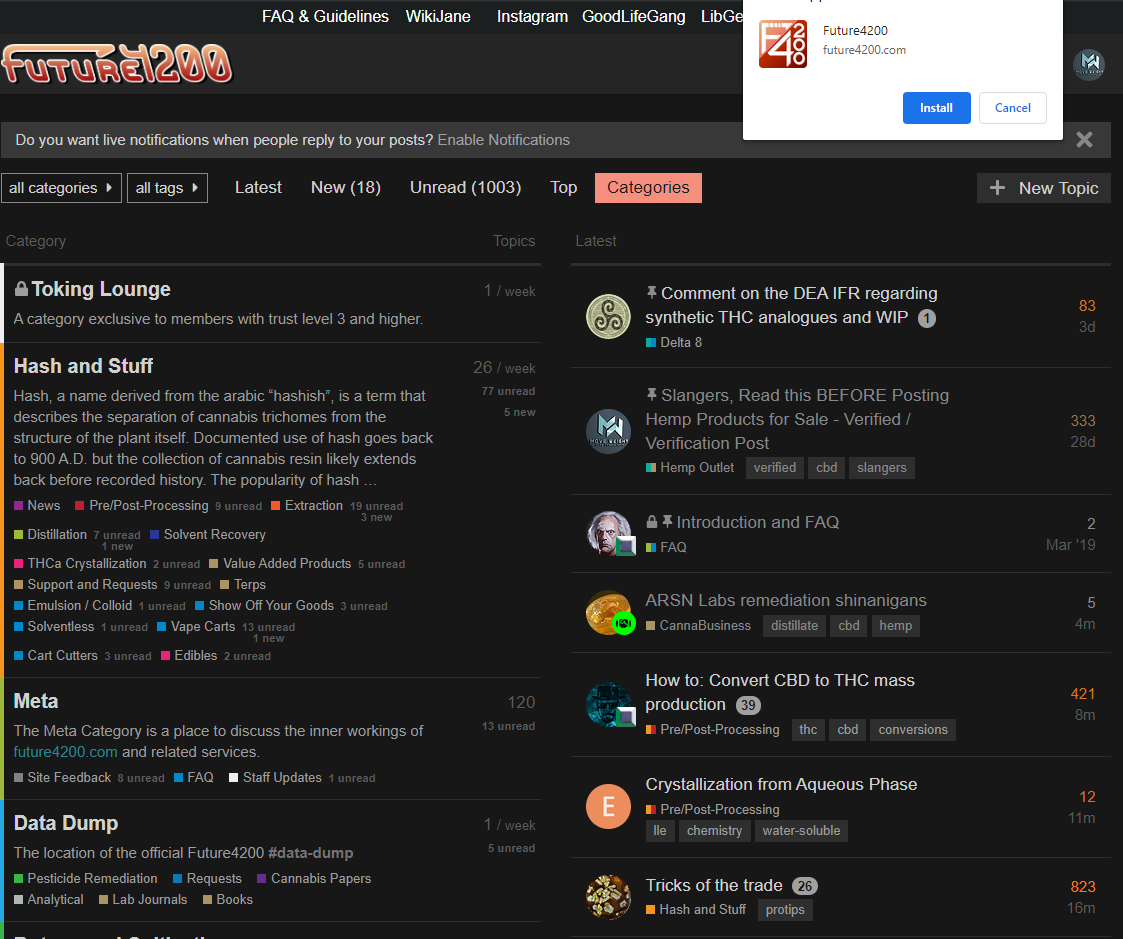Expand the all tags dropdown
This screenshot has width=1123, height=939.
pyautogui.click(x=167, y=188)
